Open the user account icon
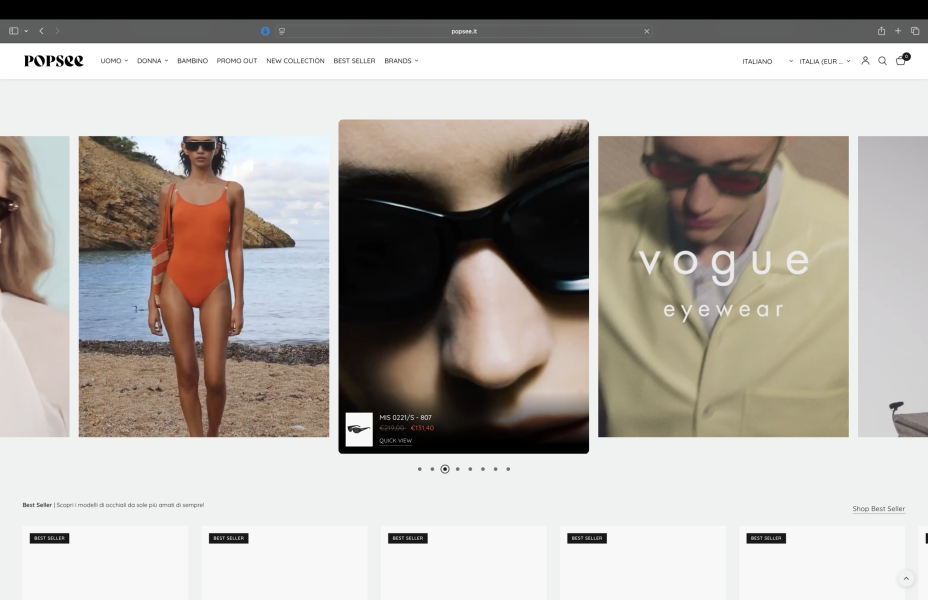 point(865,61)
